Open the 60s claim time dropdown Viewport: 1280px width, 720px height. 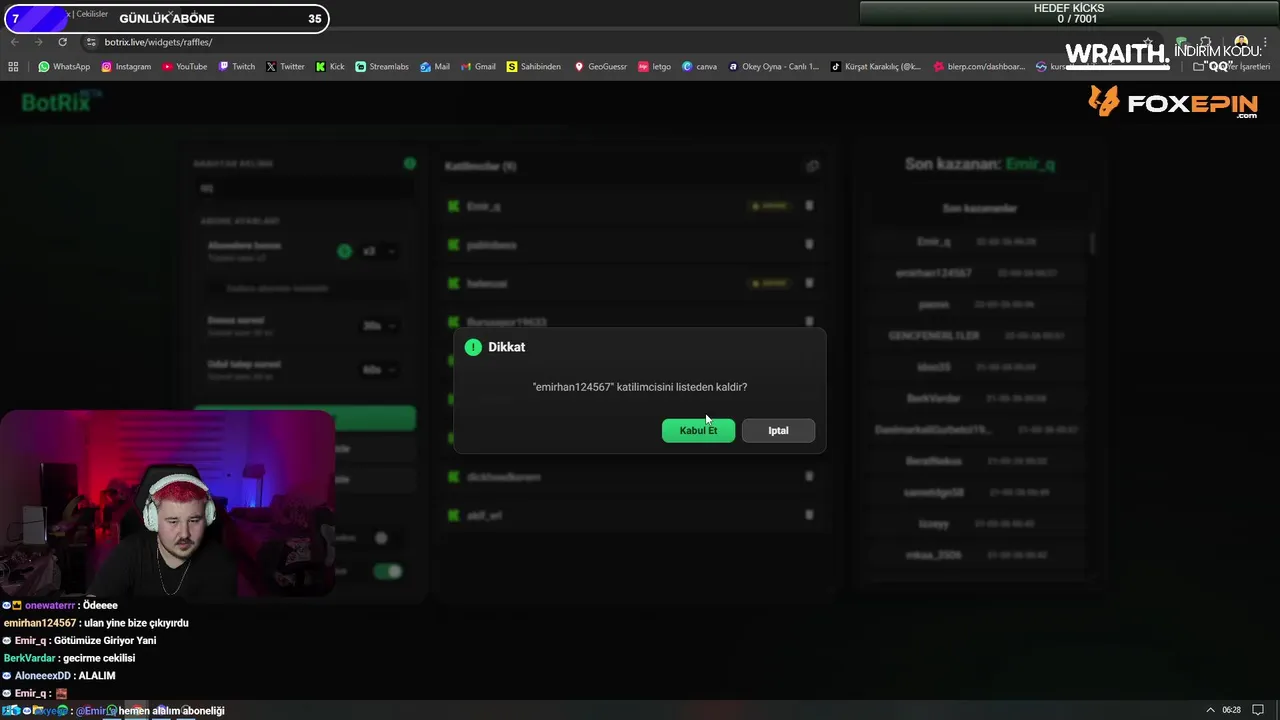[x=379, y=370]
